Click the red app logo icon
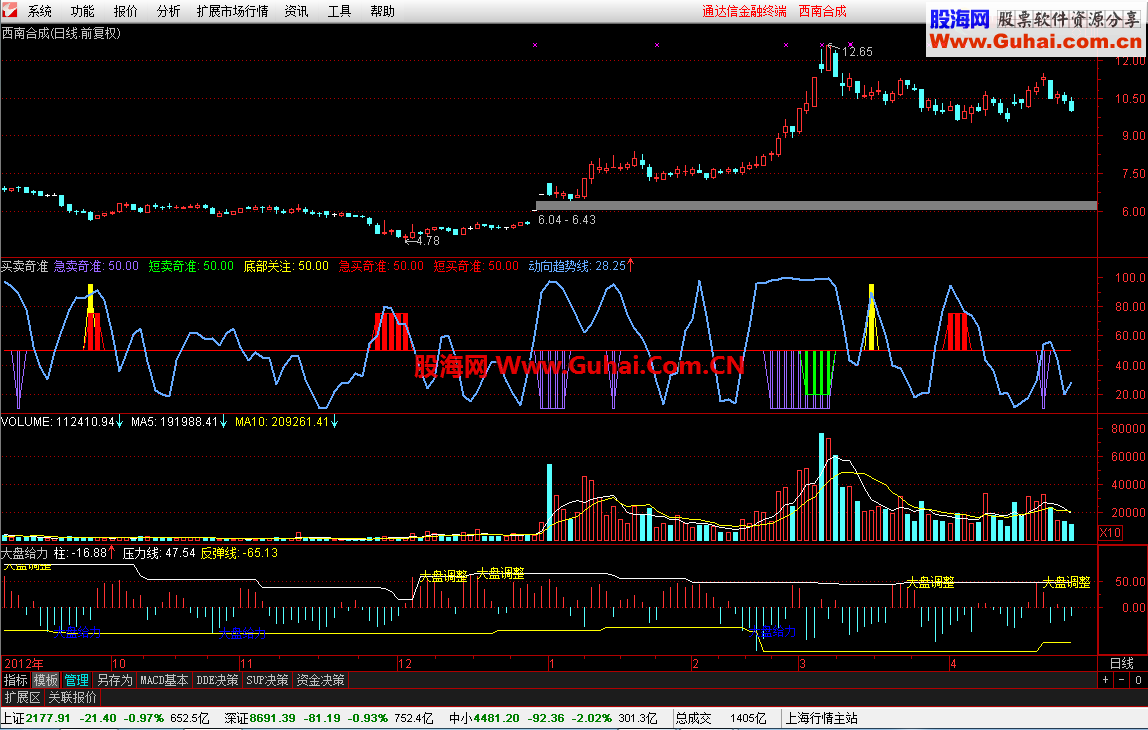 10,11
